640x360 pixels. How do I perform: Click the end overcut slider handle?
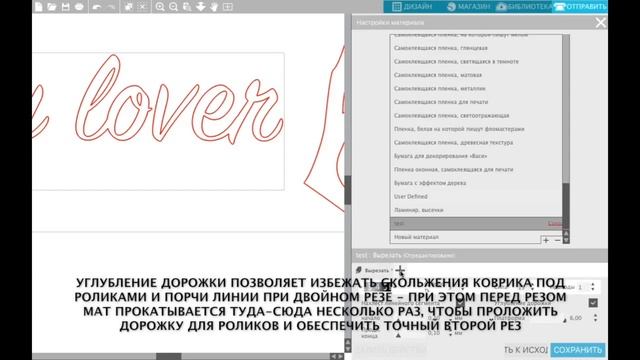point(398,336)
